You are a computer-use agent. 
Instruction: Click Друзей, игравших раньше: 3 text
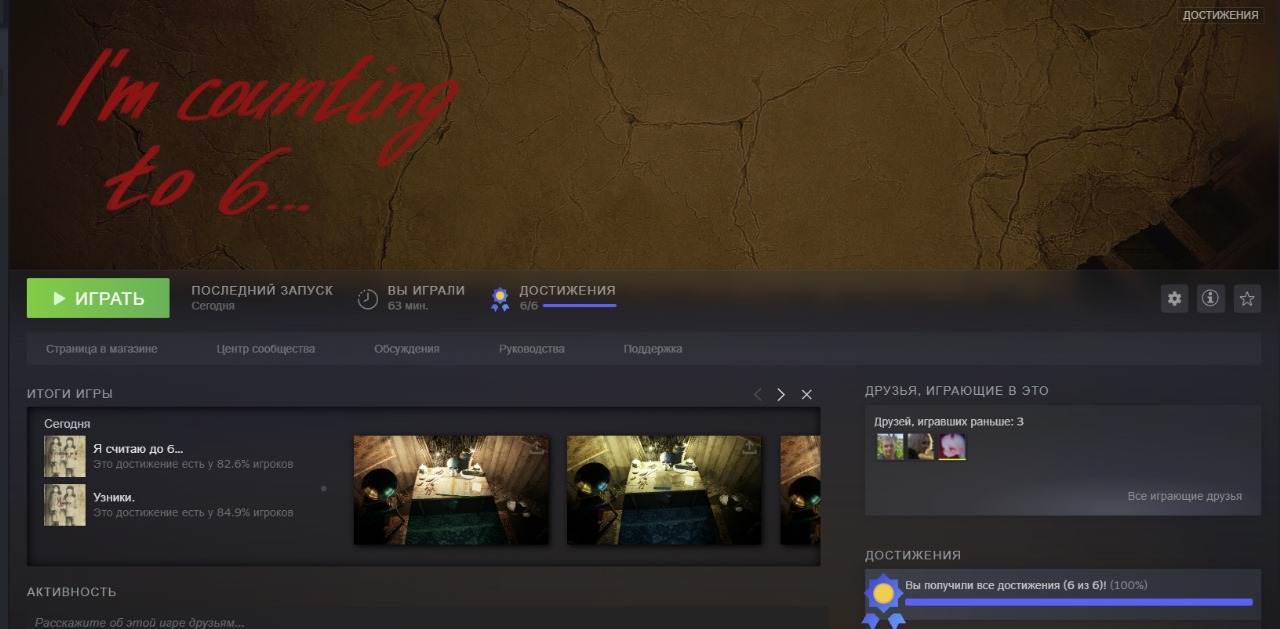point(949,422)
